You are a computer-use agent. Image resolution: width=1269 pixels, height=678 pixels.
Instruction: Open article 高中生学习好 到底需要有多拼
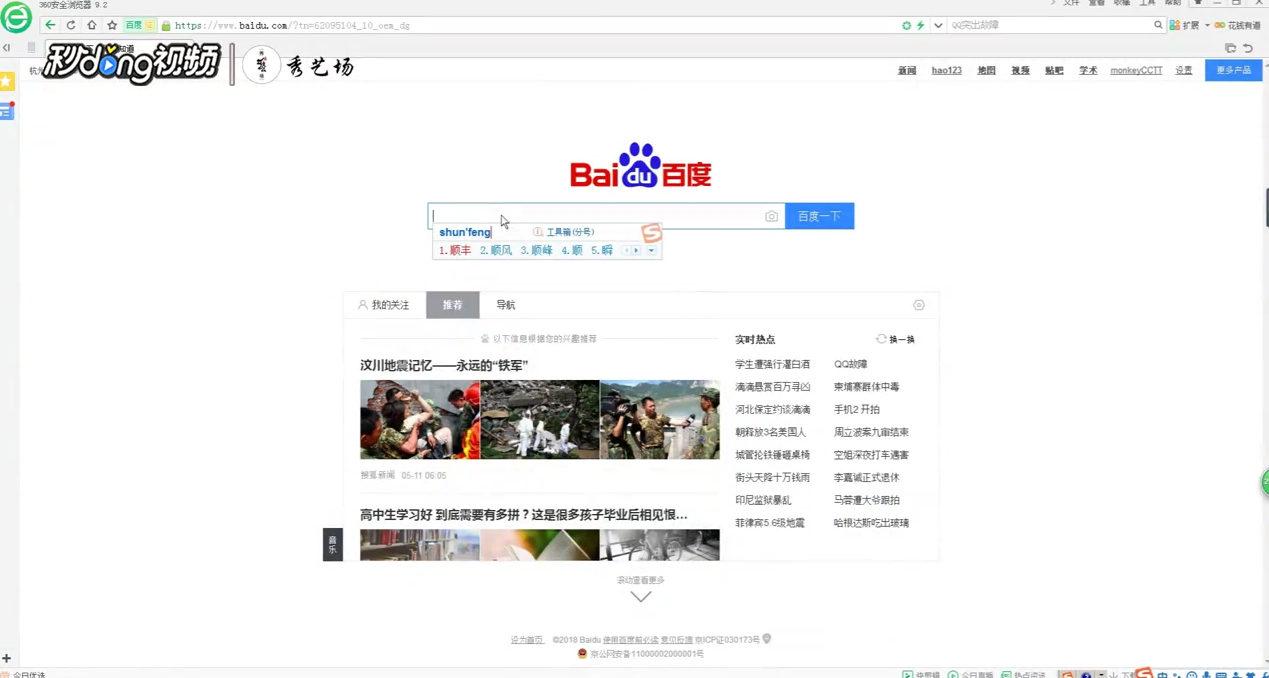click(x=524, y=515)
